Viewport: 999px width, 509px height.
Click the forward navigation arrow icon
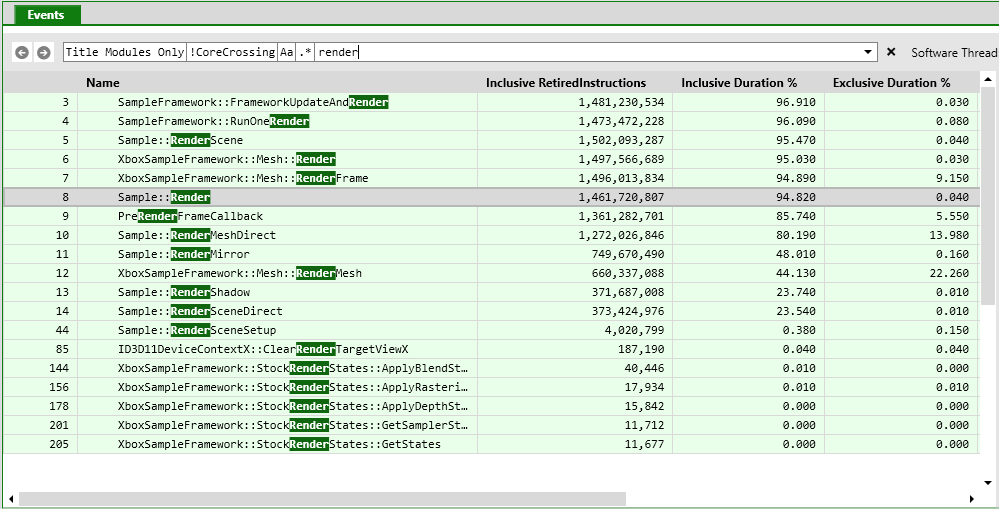coord(43,53)
